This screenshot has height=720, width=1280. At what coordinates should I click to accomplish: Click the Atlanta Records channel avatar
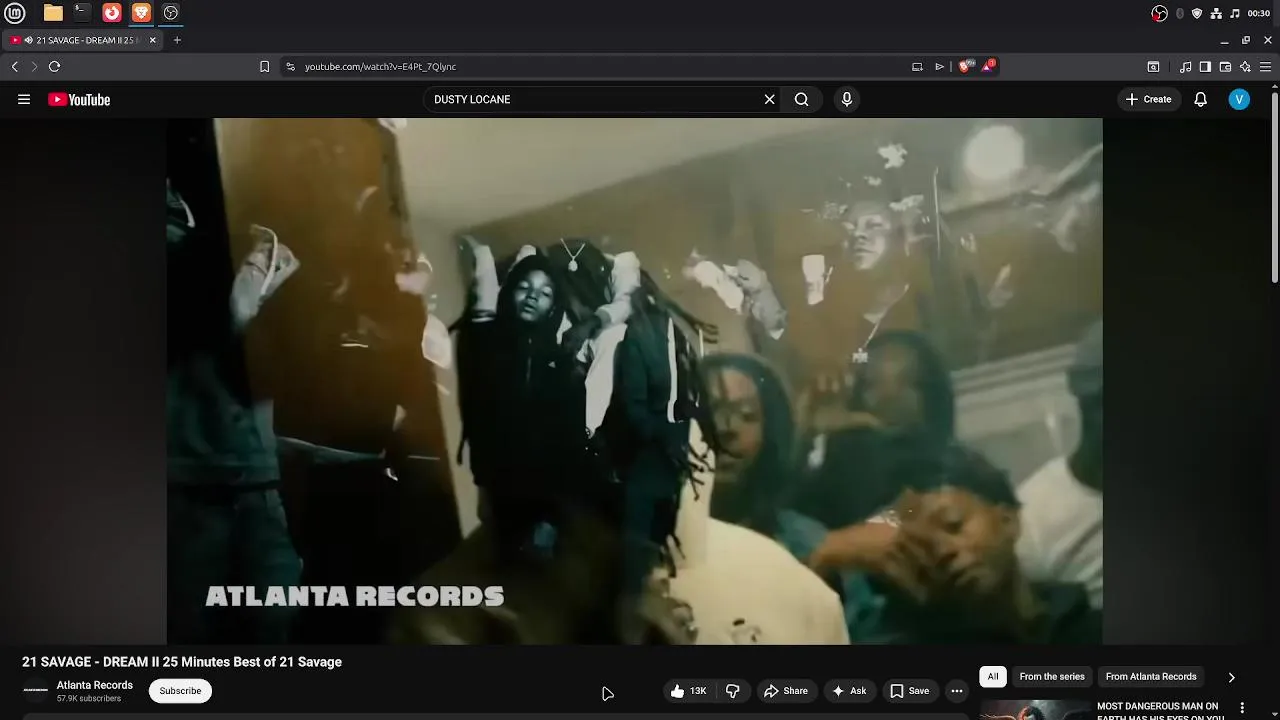35,691
